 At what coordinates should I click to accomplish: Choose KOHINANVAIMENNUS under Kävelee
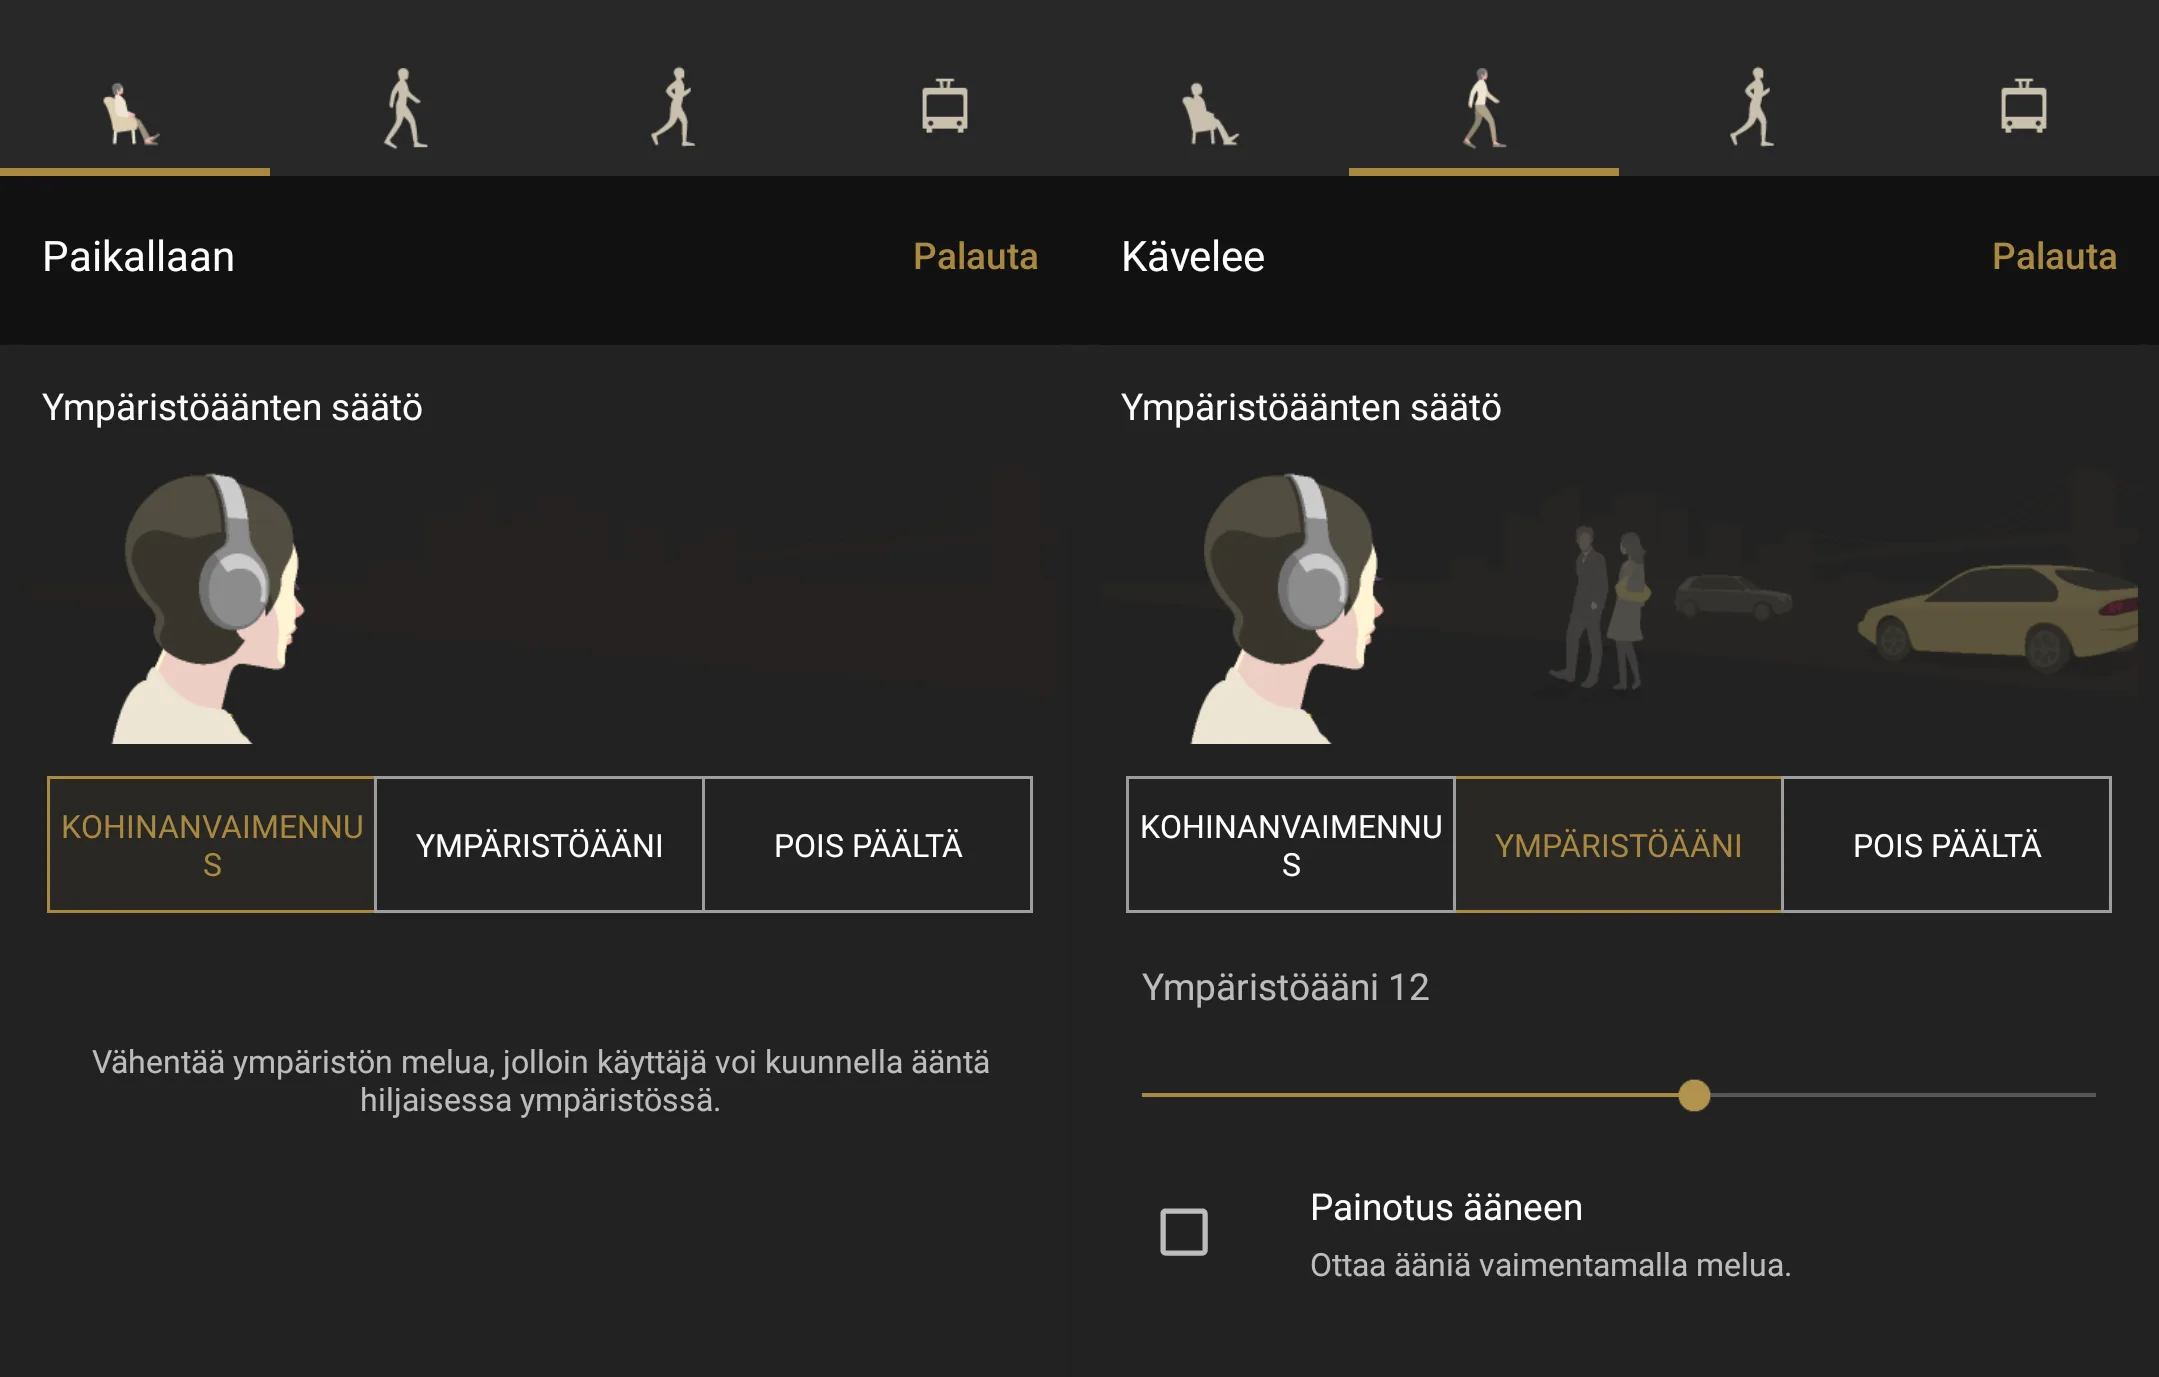pos(1290,844)
